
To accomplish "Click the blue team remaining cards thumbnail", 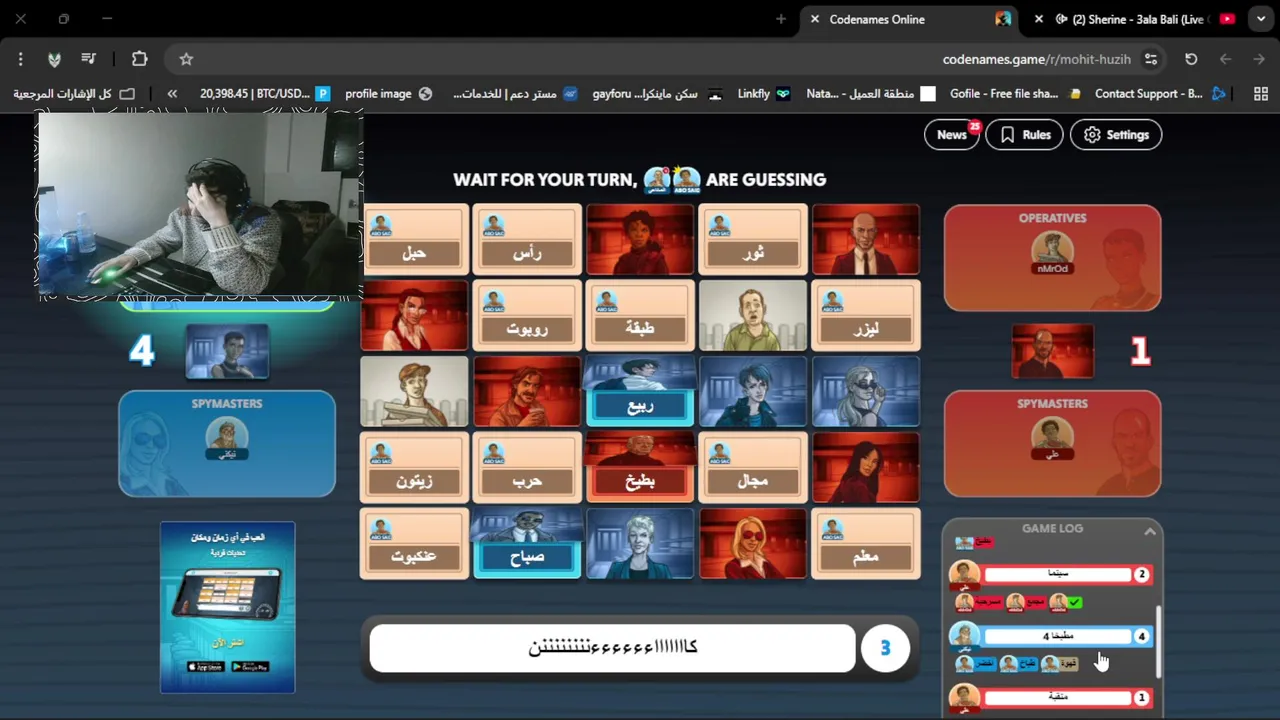I will point(227,351).
